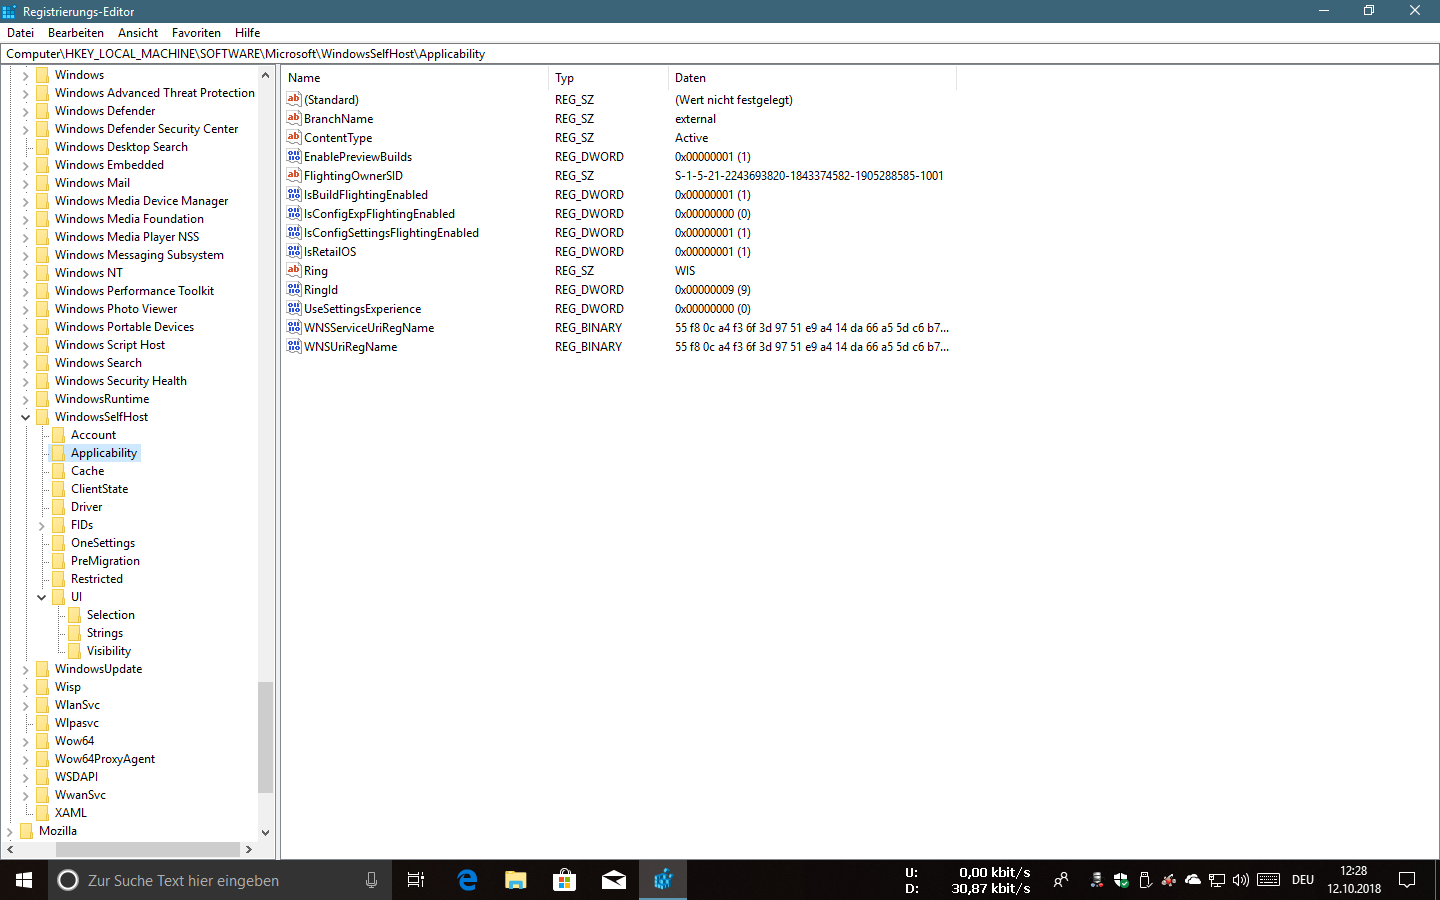The width and height of the screenshot is (1440, 900).
Task: Launch Microsoft Edge from taskbar
Action: [x=467, y=880]
